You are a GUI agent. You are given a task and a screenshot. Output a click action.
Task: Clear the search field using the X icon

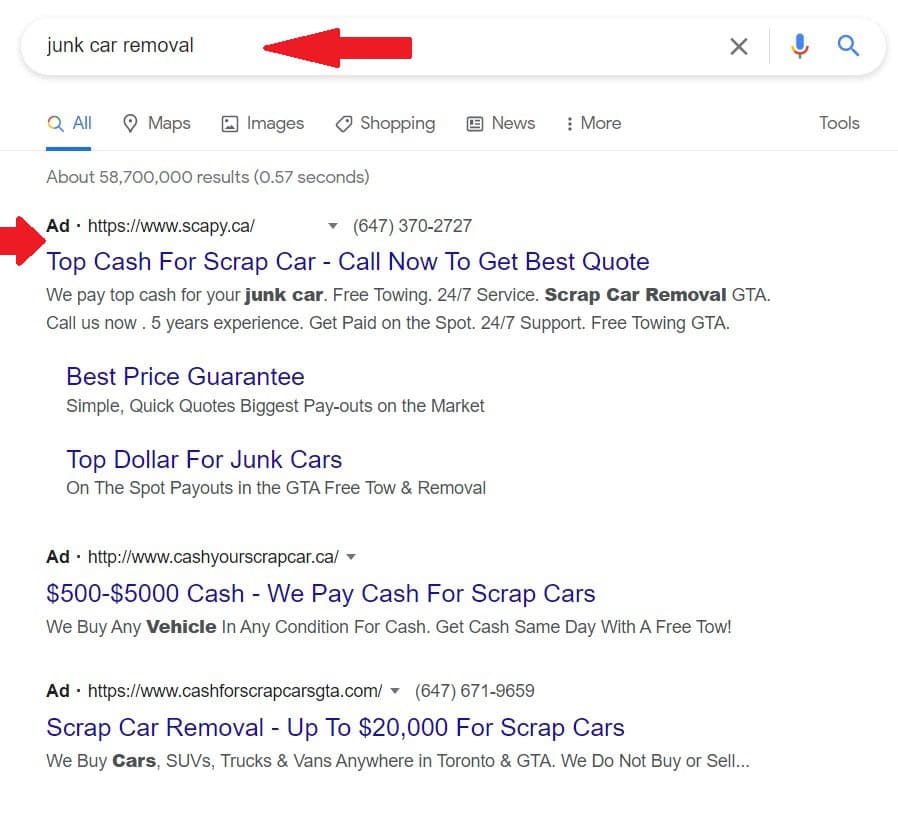click(x=739, y=45)
